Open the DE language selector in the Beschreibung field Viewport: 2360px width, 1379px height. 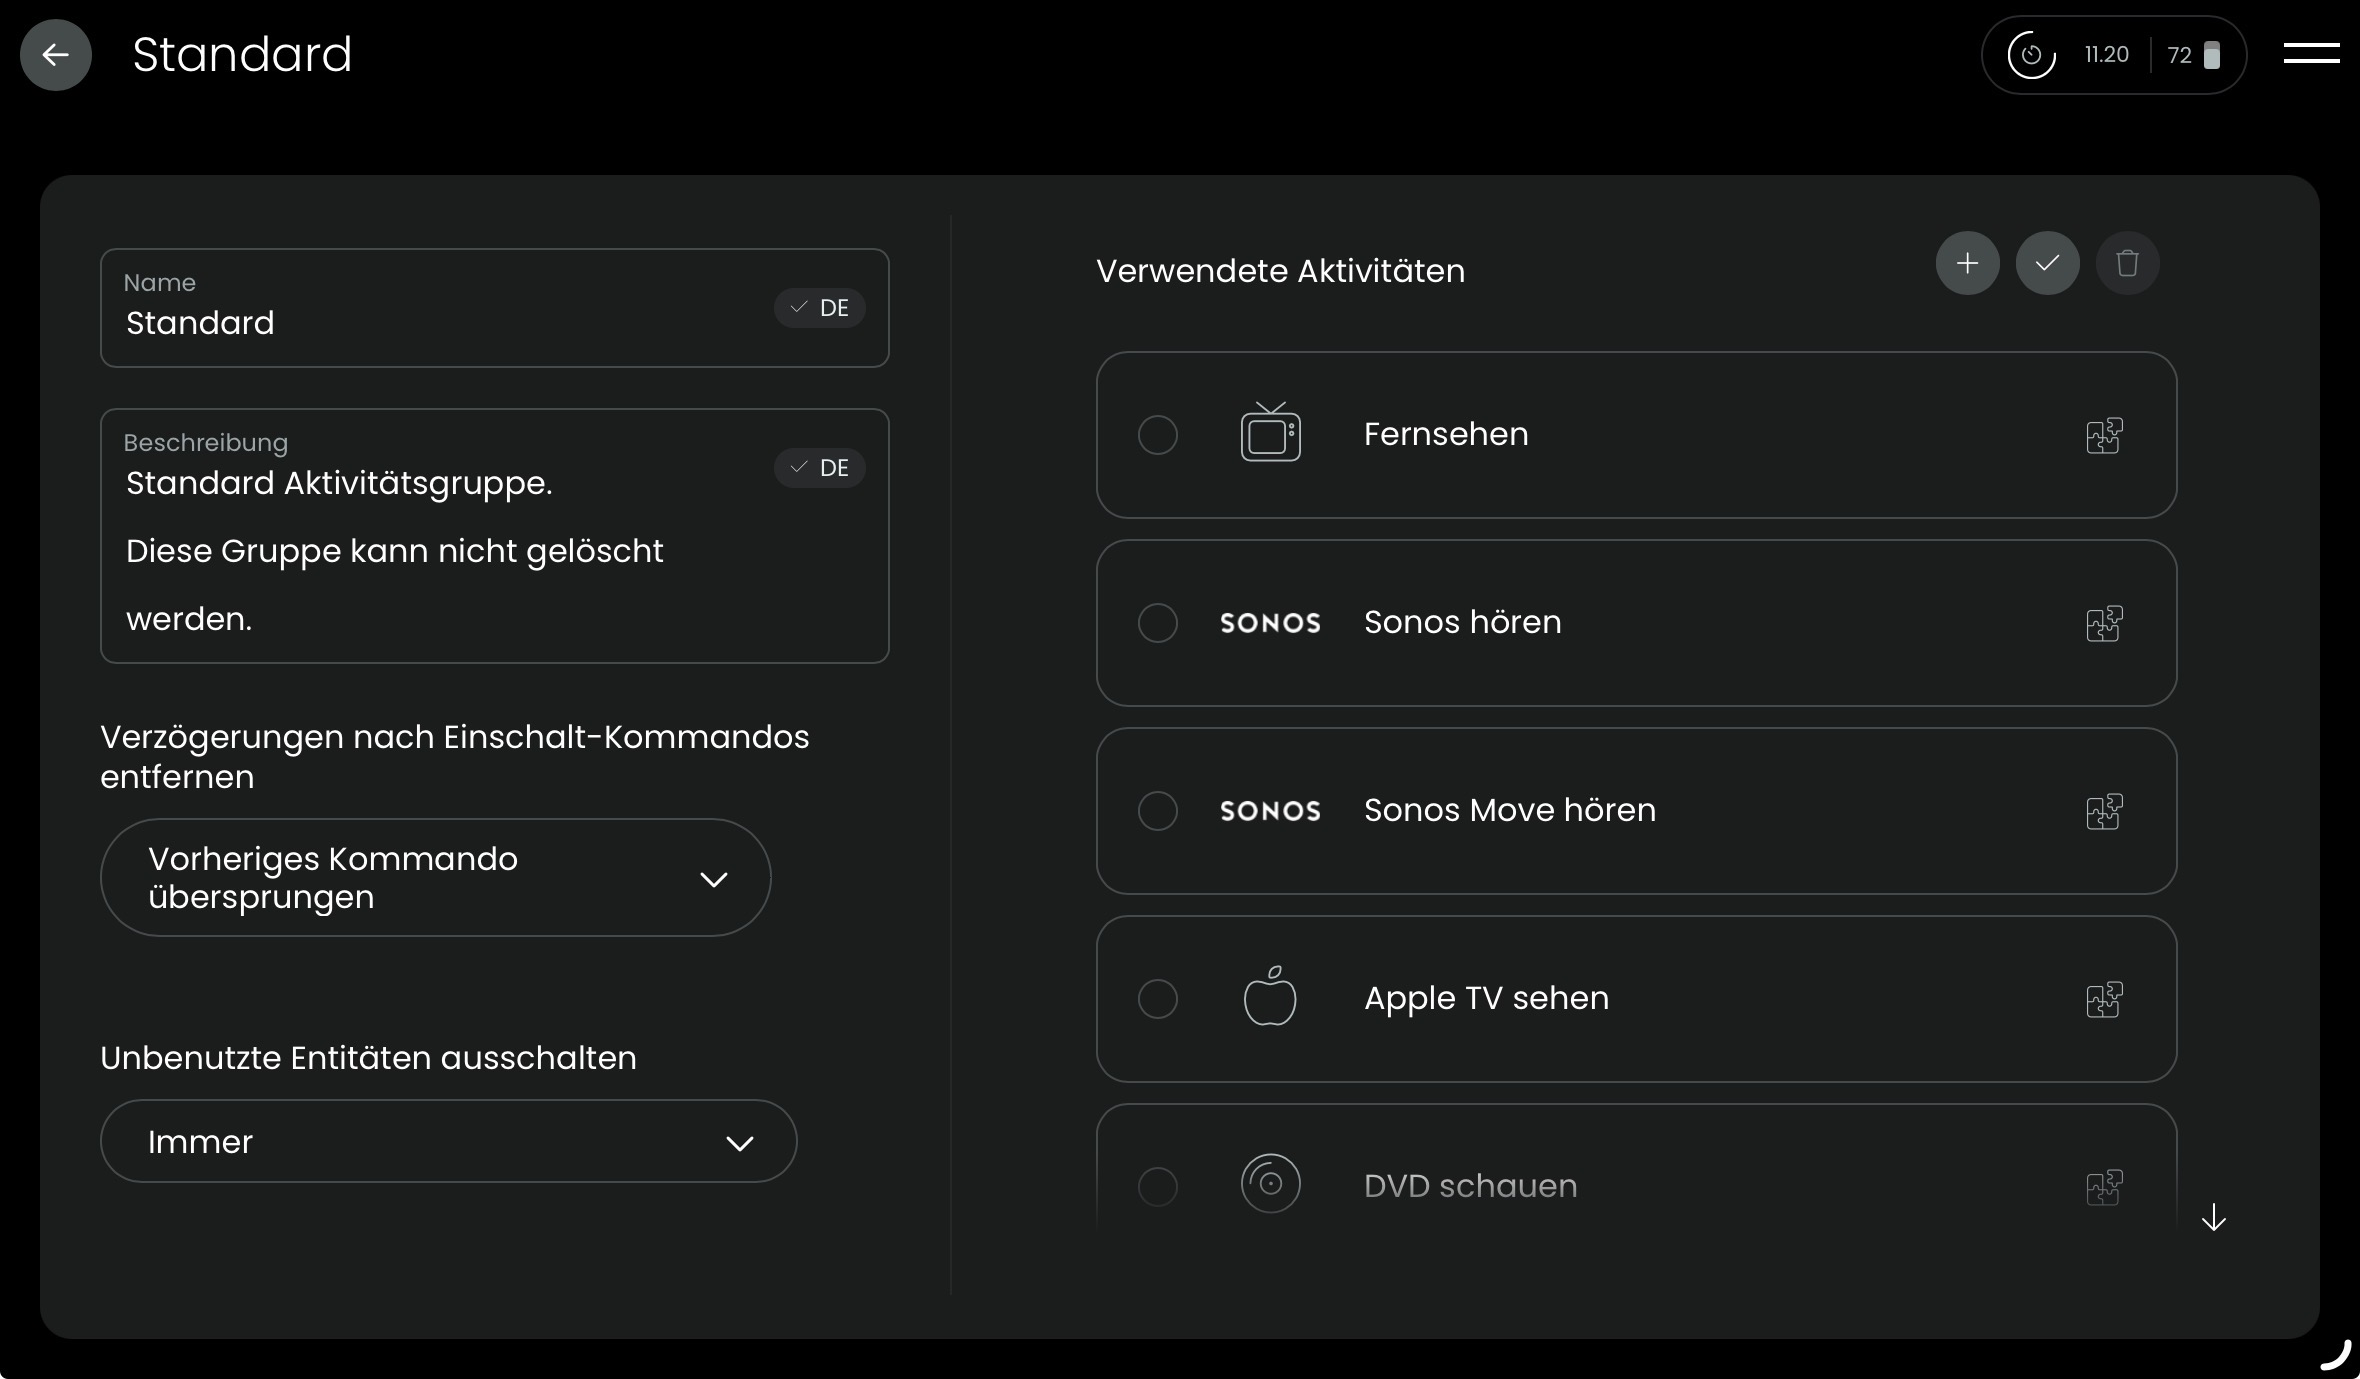[x=820, y=468]
